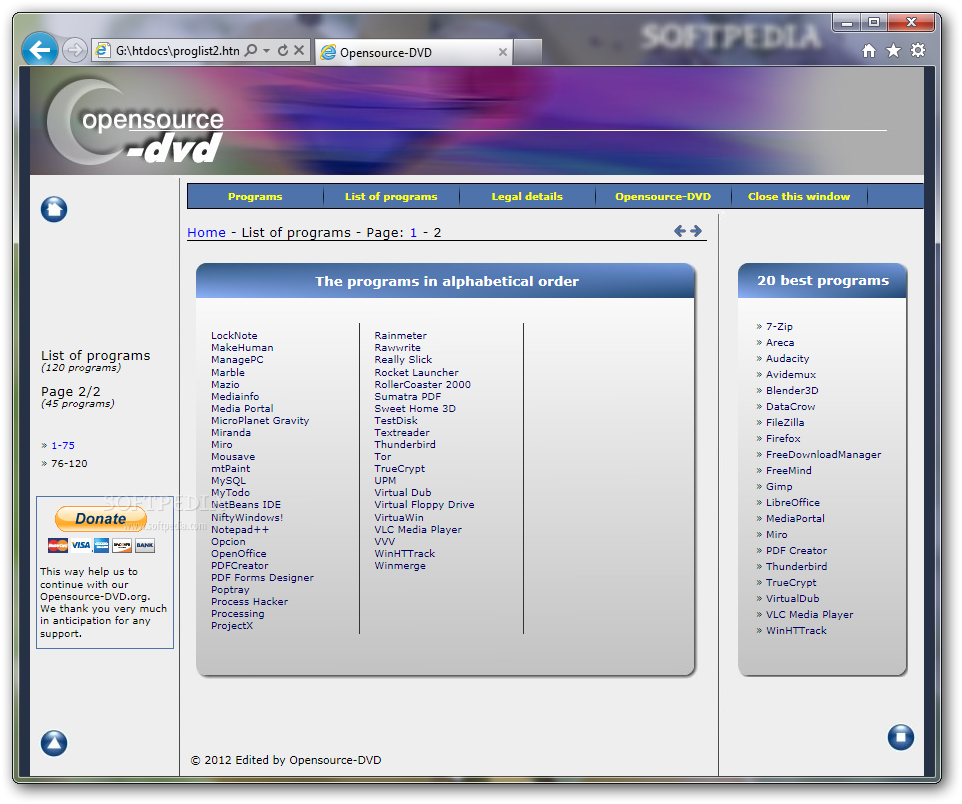This screenshot has width=962, height=804.
Task: Open OpenOffice program entry
Action: coord(239,554)
